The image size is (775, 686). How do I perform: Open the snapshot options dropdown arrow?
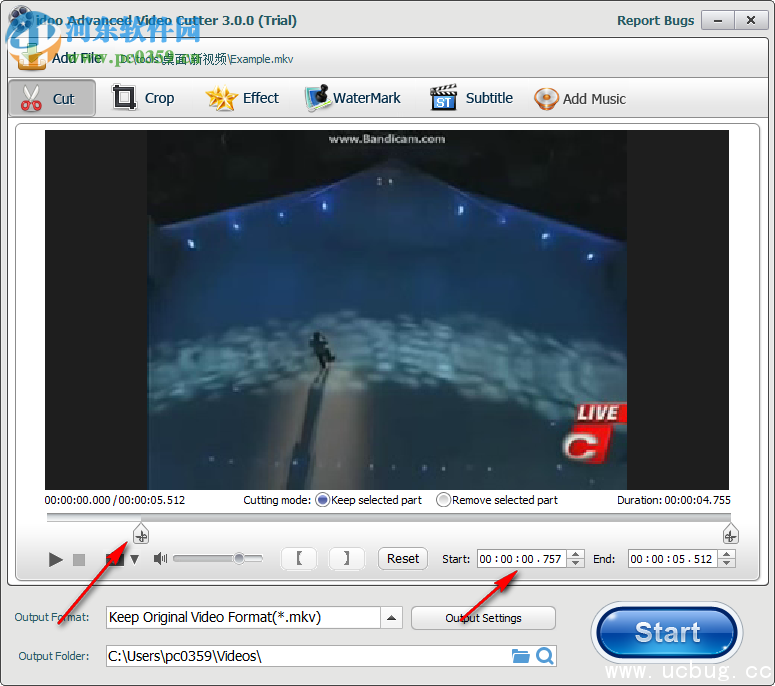pos(135,560)
